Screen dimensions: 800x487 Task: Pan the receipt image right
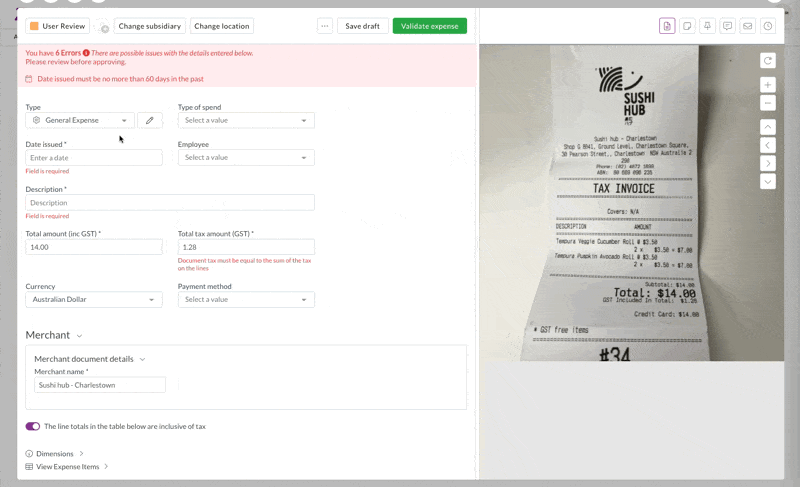tap(767, 164)
